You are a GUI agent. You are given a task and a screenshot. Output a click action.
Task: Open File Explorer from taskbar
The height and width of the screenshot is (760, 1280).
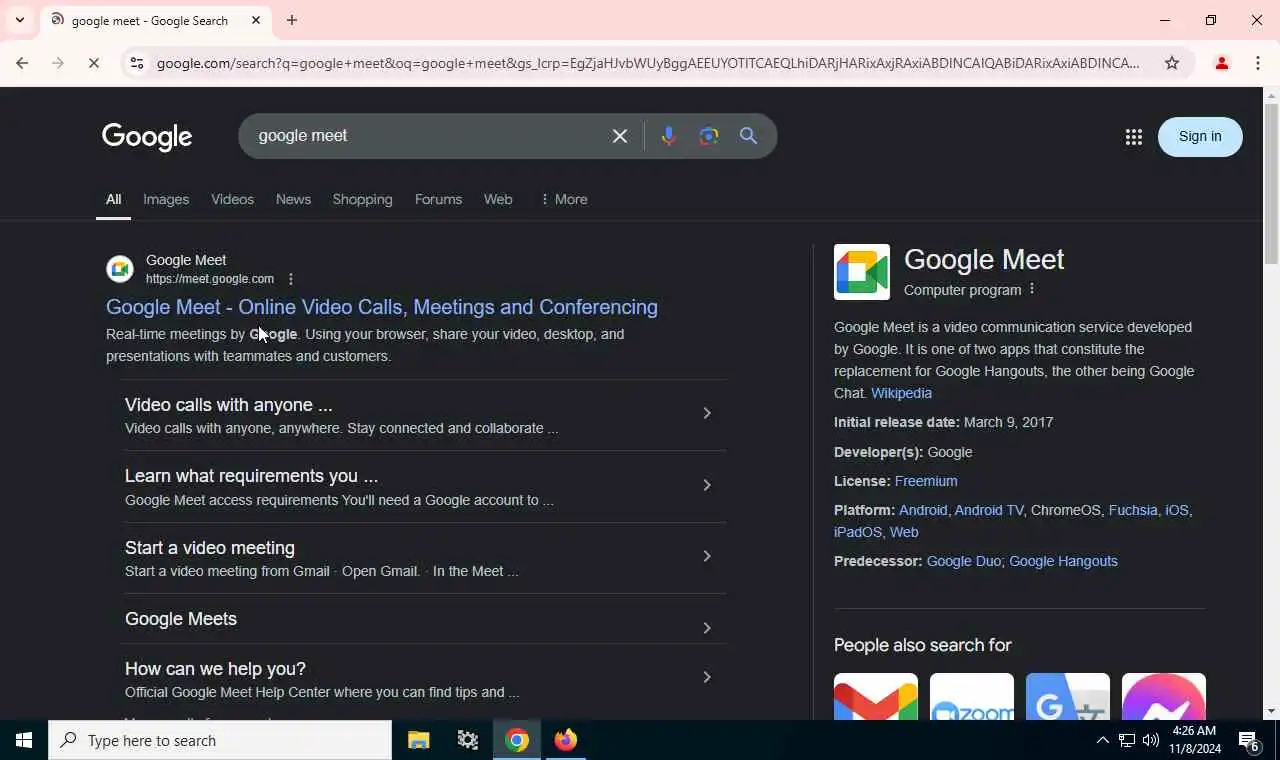point(418,740)
